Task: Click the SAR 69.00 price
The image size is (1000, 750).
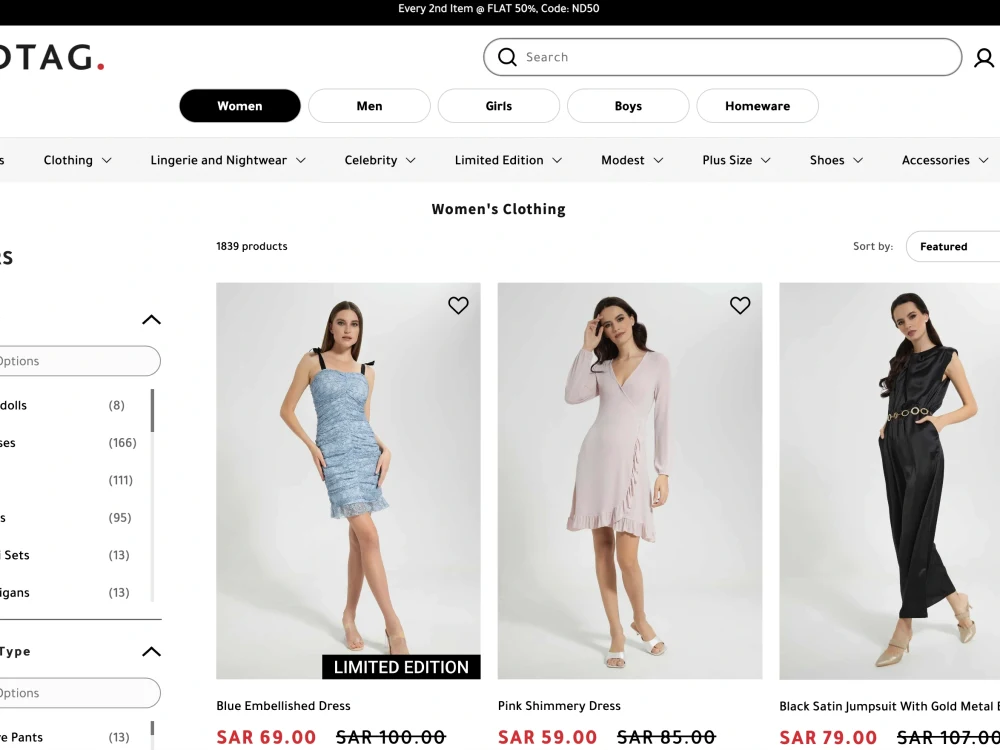Action: 266,737
